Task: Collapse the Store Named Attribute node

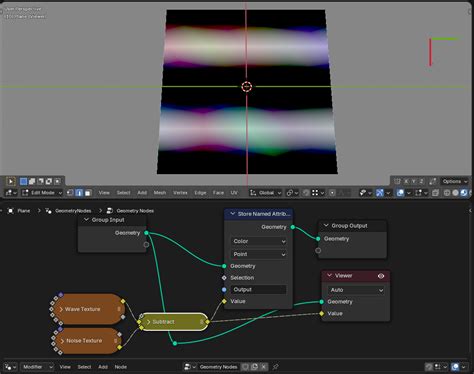Action: pyautogui.click(x=233, y=214)
